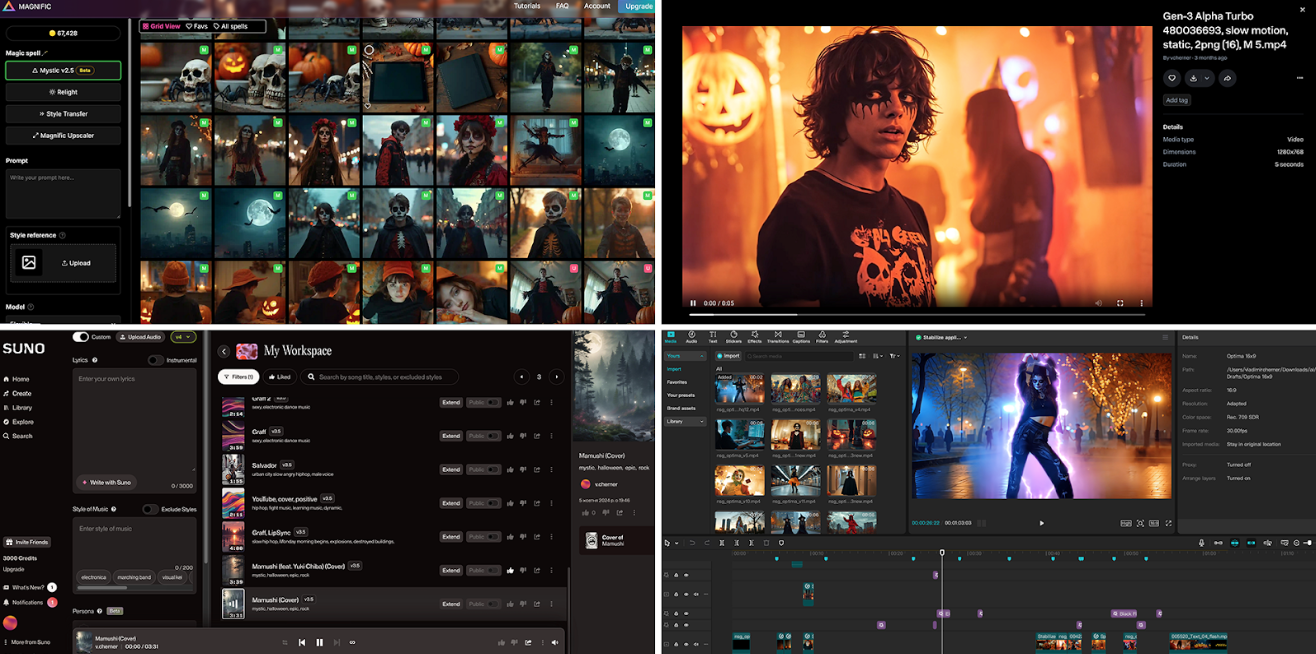Open the v4 model version dropdown
1316x654 pixels.
[183, 337]
